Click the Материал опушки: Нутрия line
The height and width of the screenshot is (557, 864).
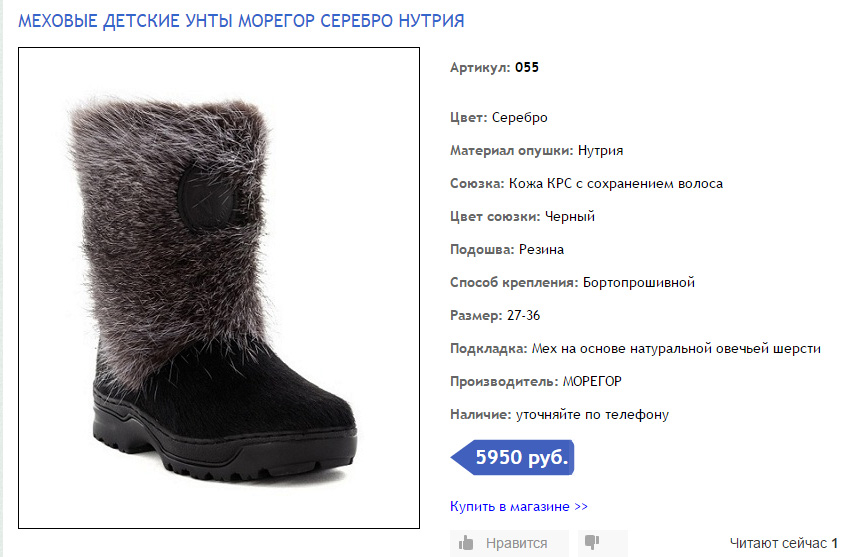pos(537,151)
